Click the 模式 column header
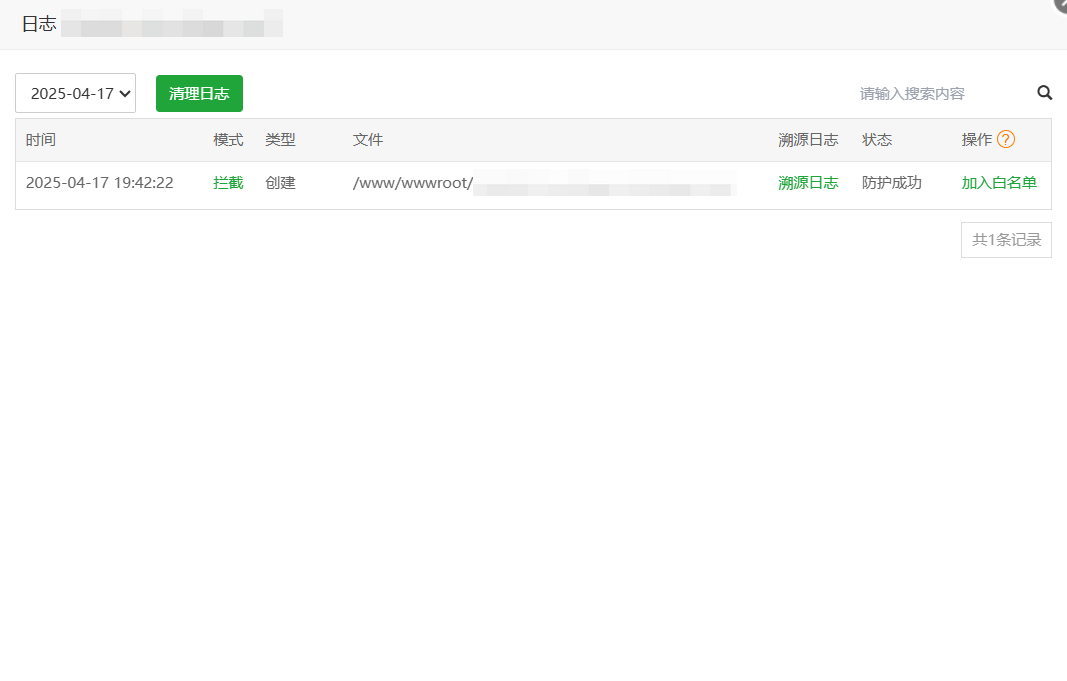The image size is (1067, 681). [228, 140]
